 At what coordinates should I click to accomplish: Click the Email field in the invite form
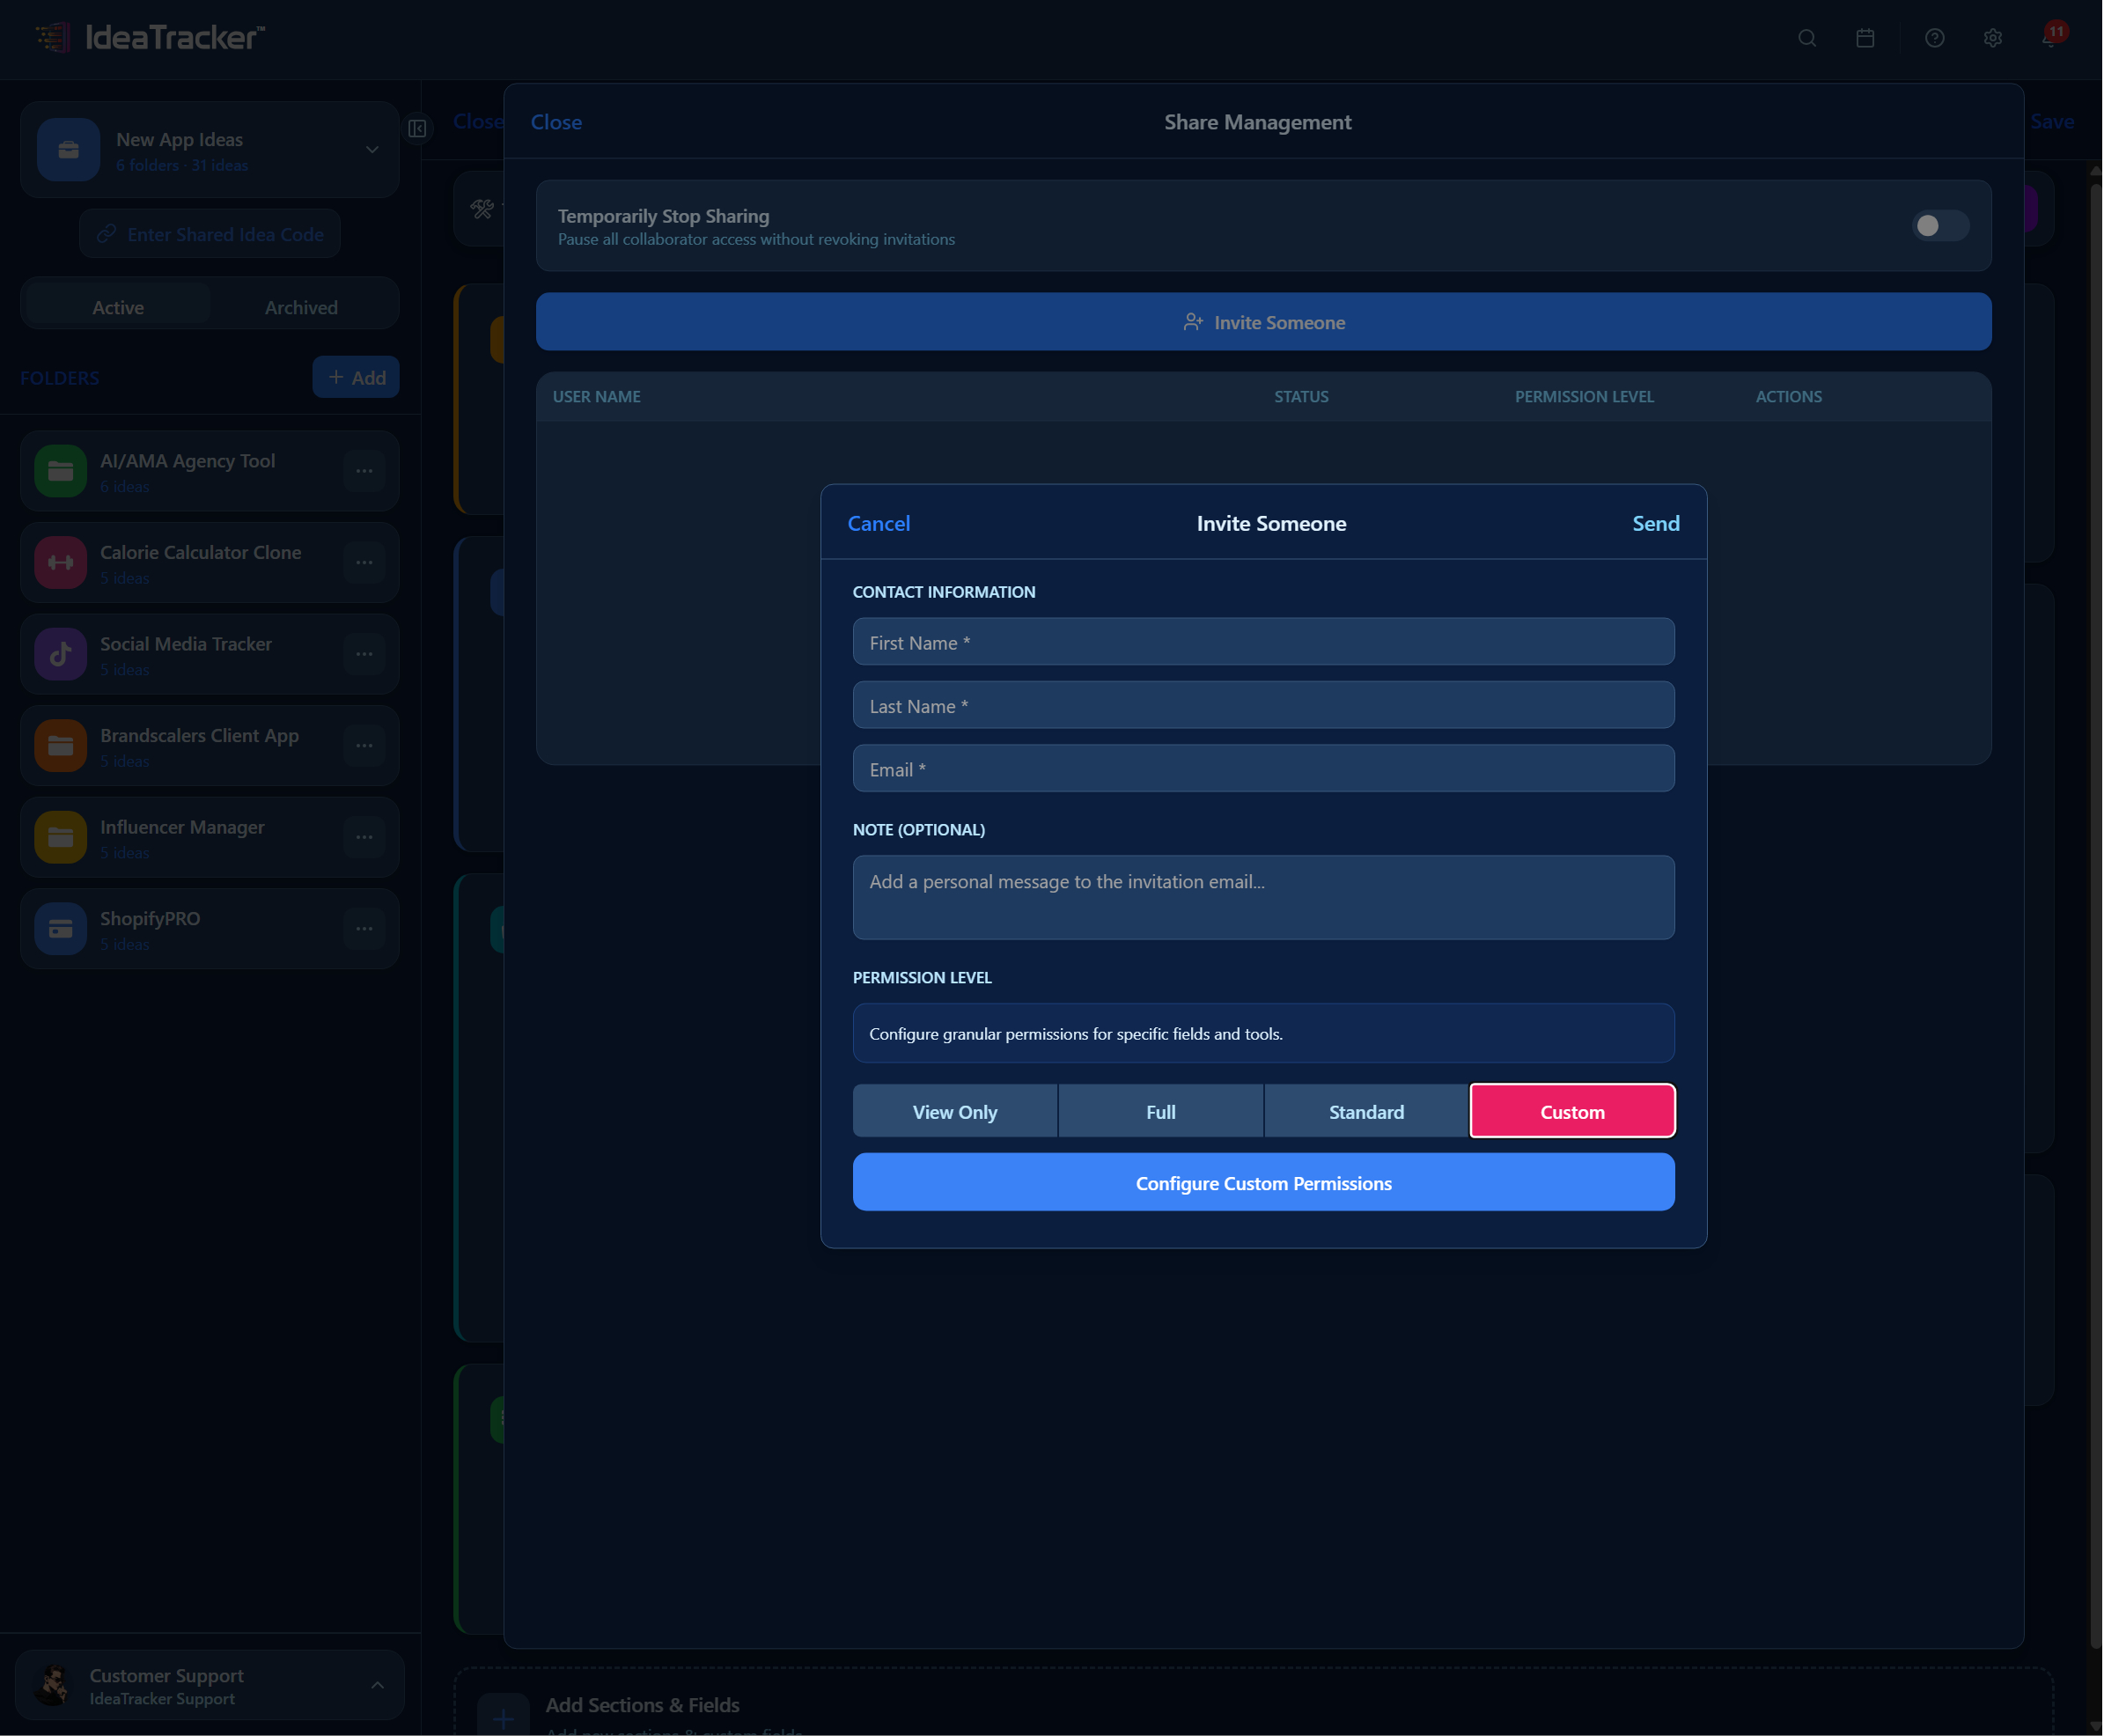tap(1263, 768)
